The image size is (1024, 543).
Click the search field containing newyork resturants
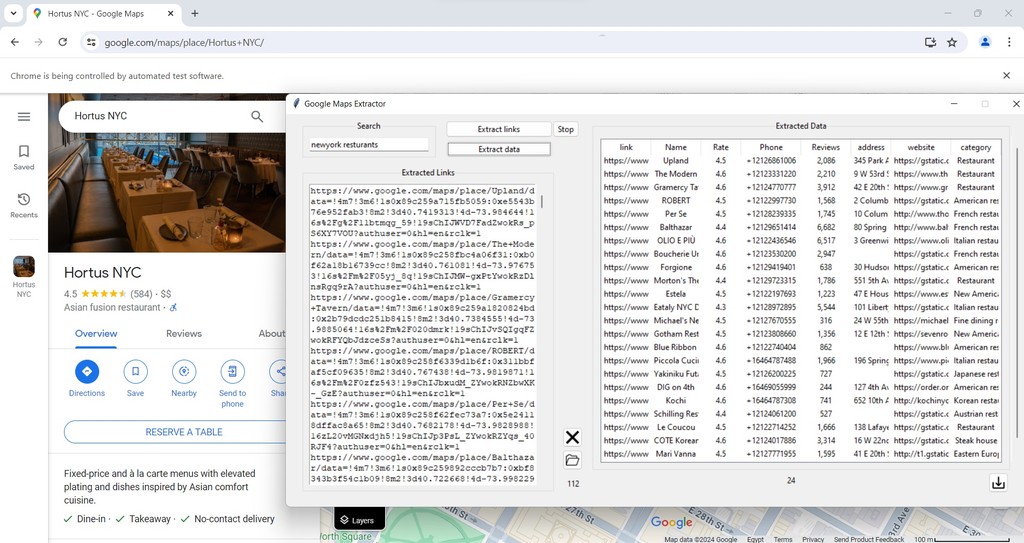click(x=369, y=144)
